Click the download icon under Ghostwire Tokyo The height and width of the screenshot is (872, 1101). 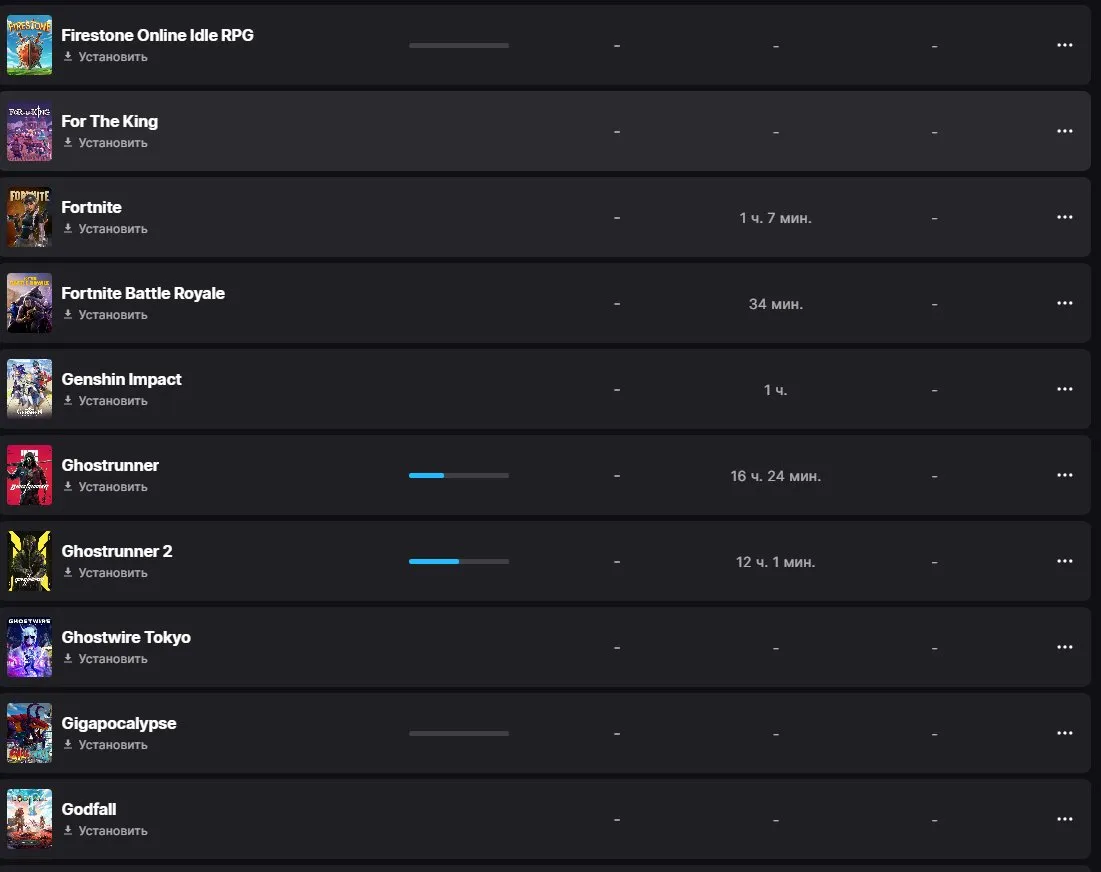click(x=68, y=658)
